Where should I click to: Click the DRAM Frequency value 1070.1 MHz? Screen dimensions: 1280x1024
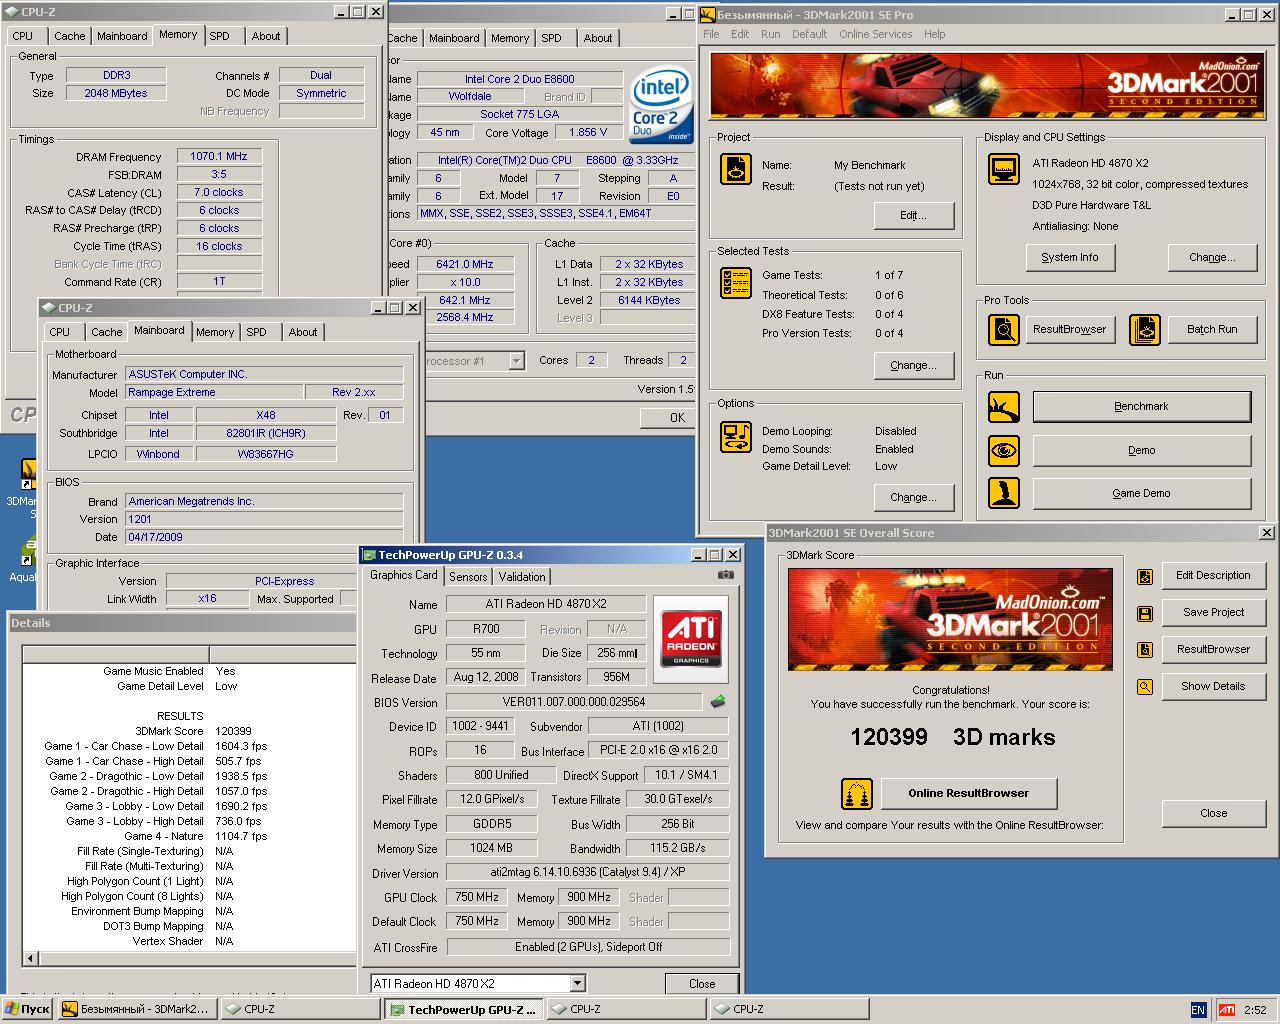point(219,157)
